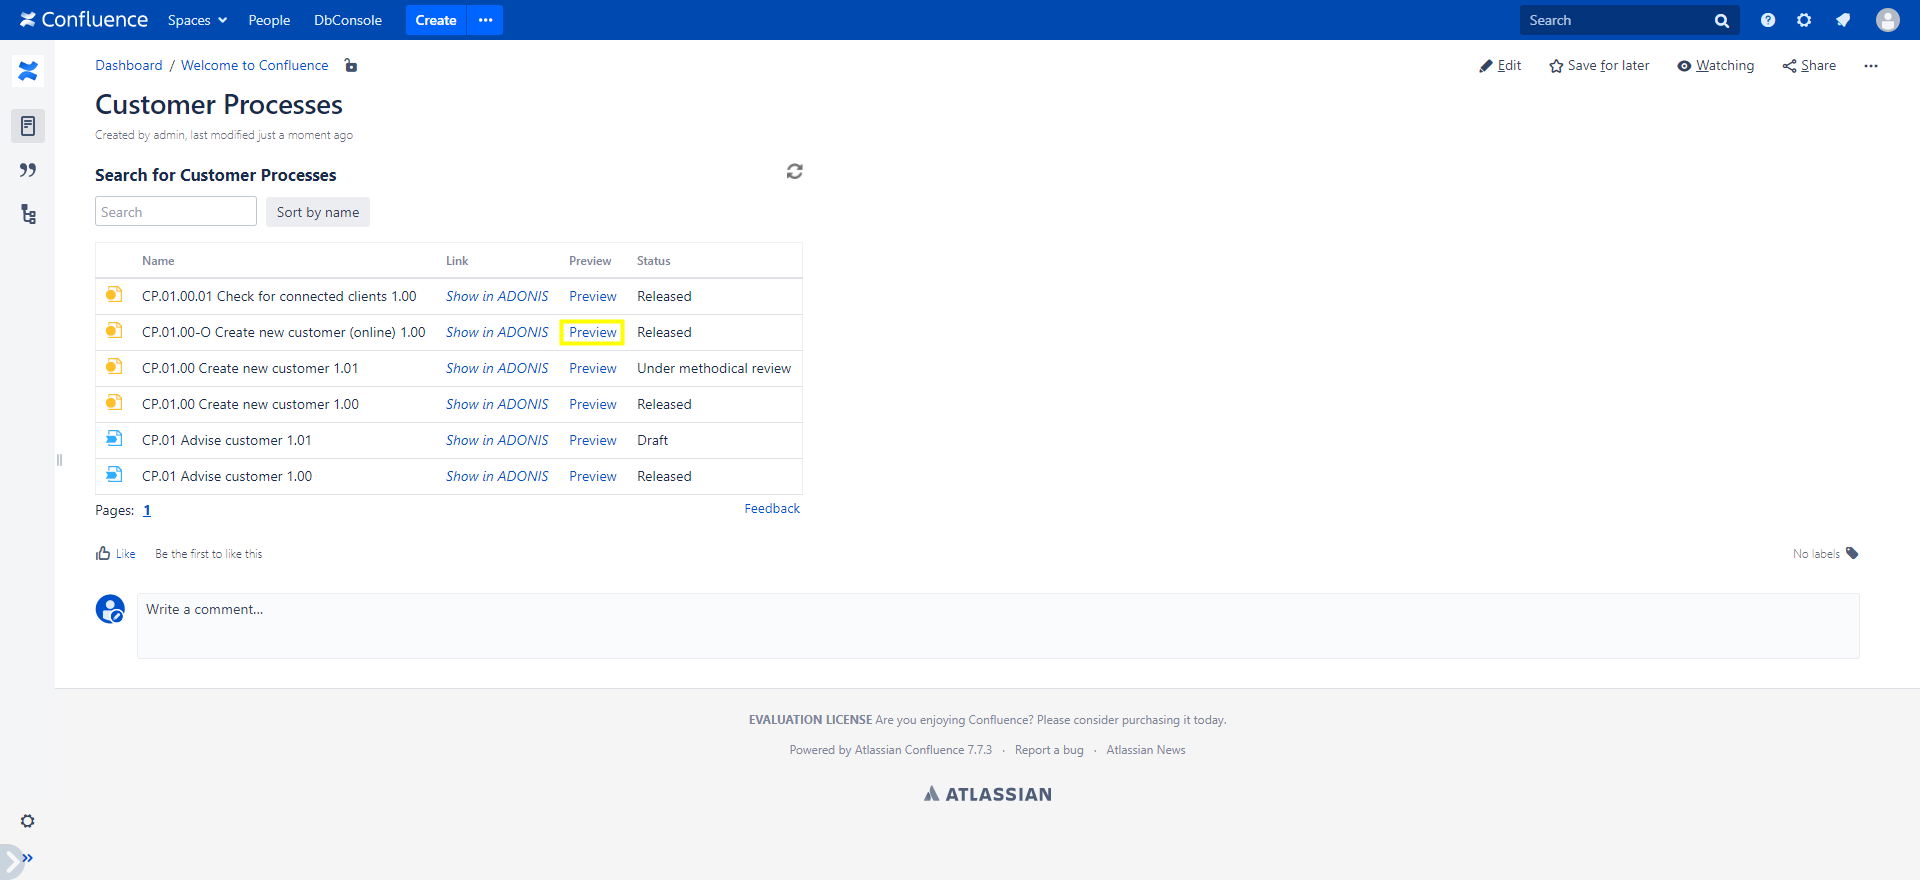Click the refresh icon above the table

click(x=794, y=172)
